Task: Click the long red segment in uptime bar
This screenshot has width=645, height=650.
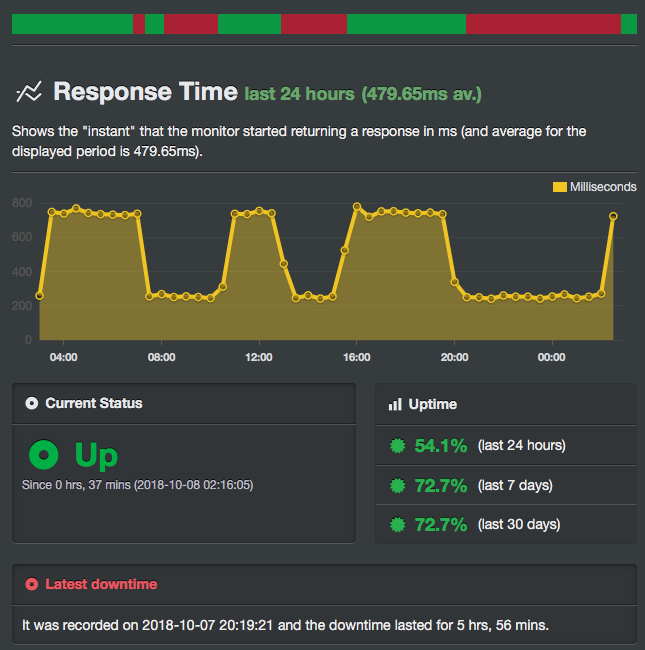Action: [x=543, y=24]
